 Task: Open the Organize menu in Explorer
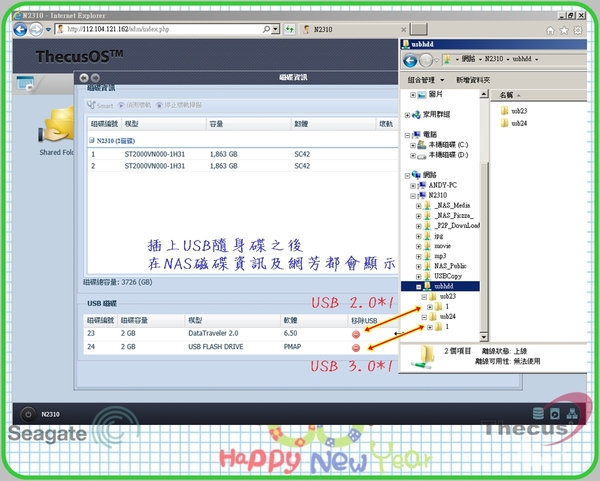(426, 80)
